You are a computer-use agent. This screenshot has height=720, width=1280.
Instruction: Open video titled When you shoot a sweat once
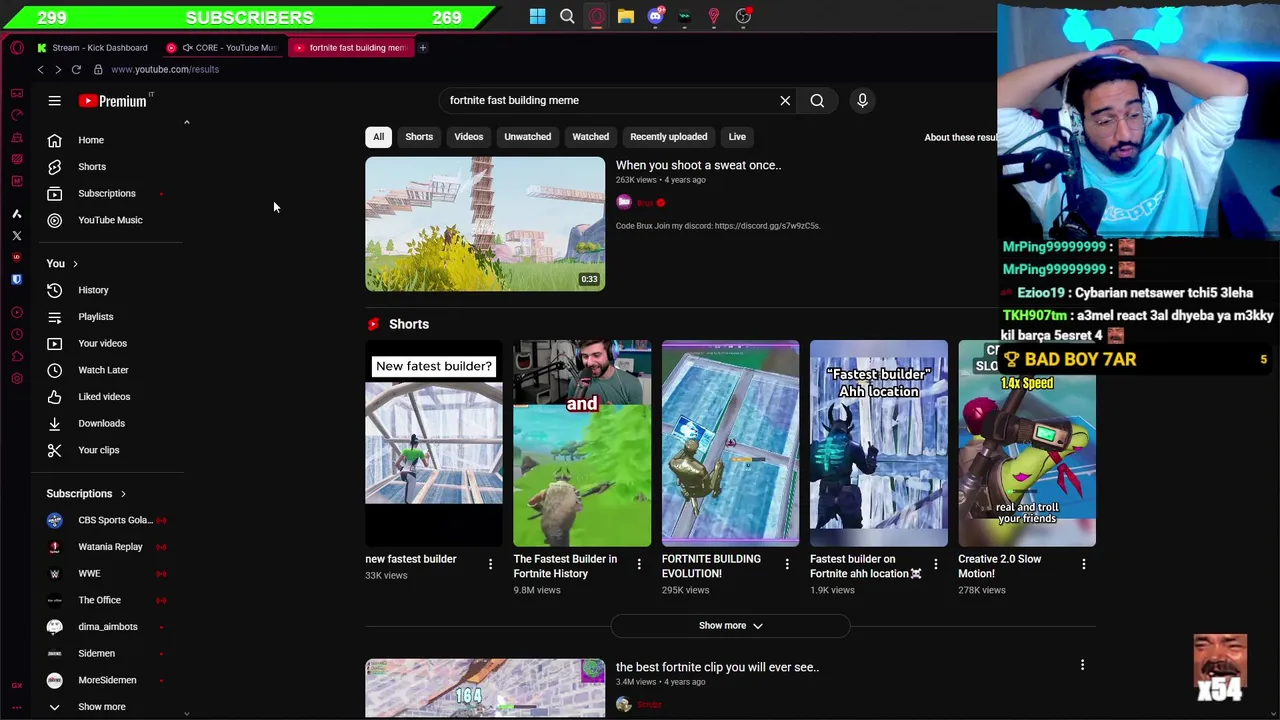click(x=698, y=165)
